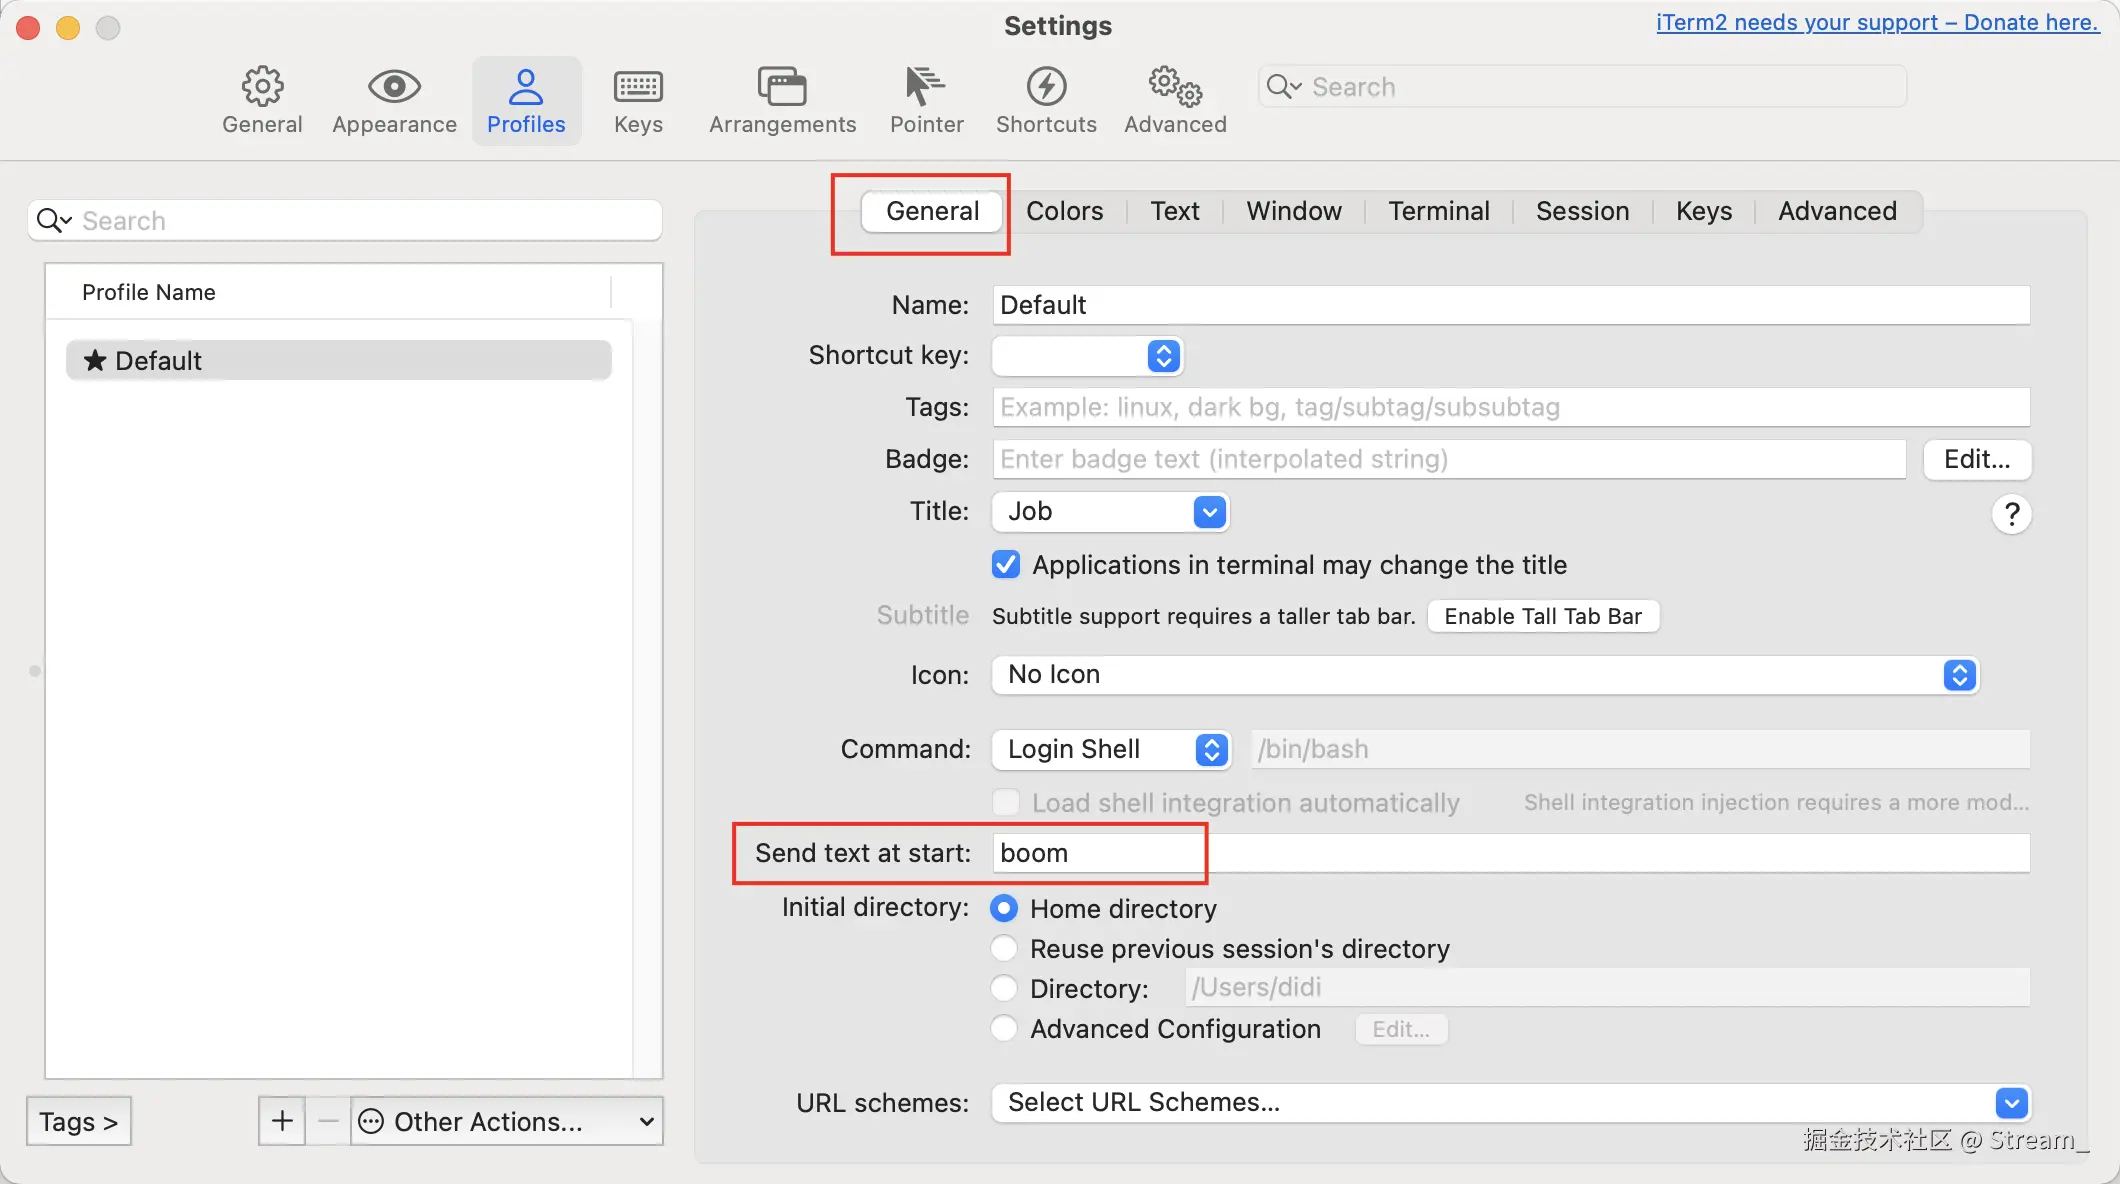Click the iTerm2 Donate here link
2120x1184 pixels.
(1876, 22)
